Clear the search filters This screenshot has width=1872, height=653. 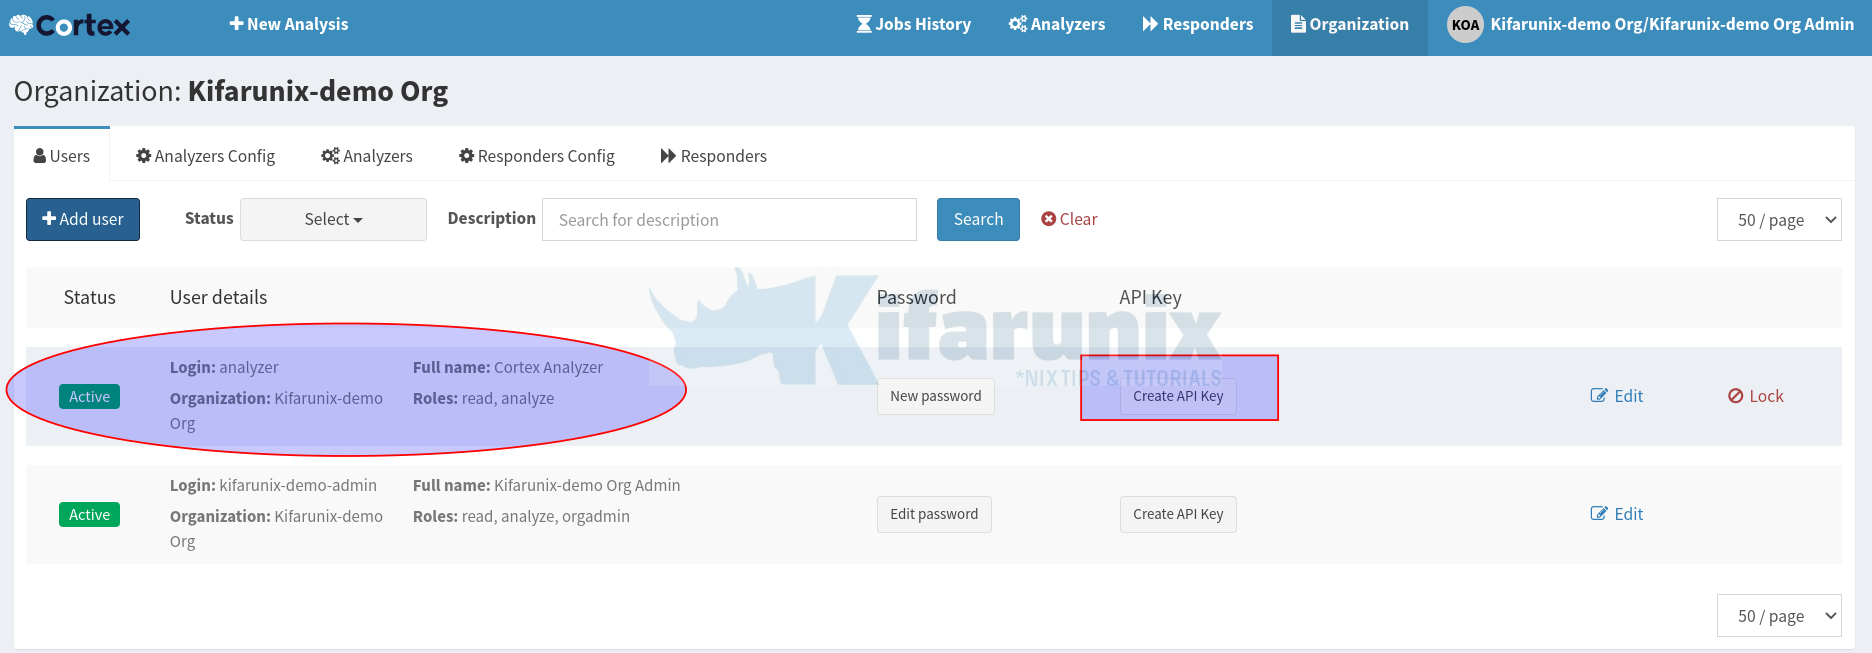pyautogui.click(x=1069, y=219)
